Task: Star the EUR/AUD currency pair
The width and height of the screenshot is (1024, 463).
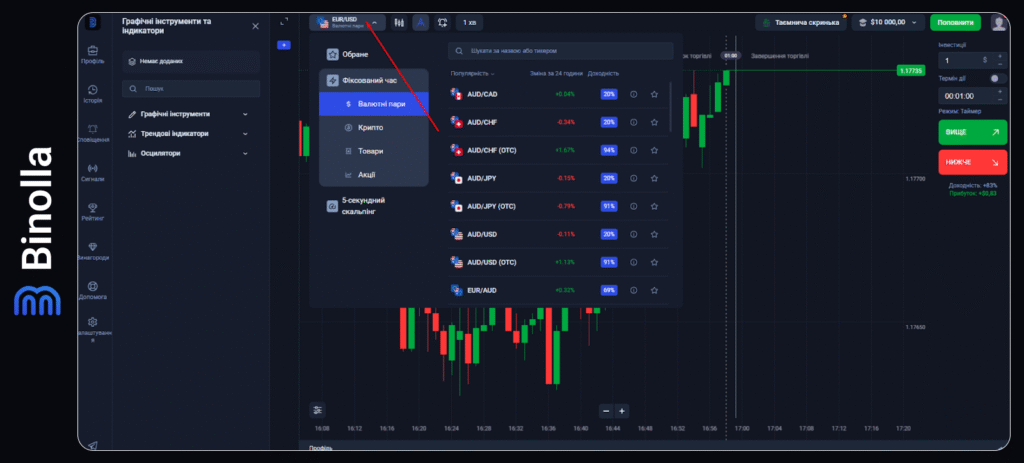Action: click(x=654, y=290)
